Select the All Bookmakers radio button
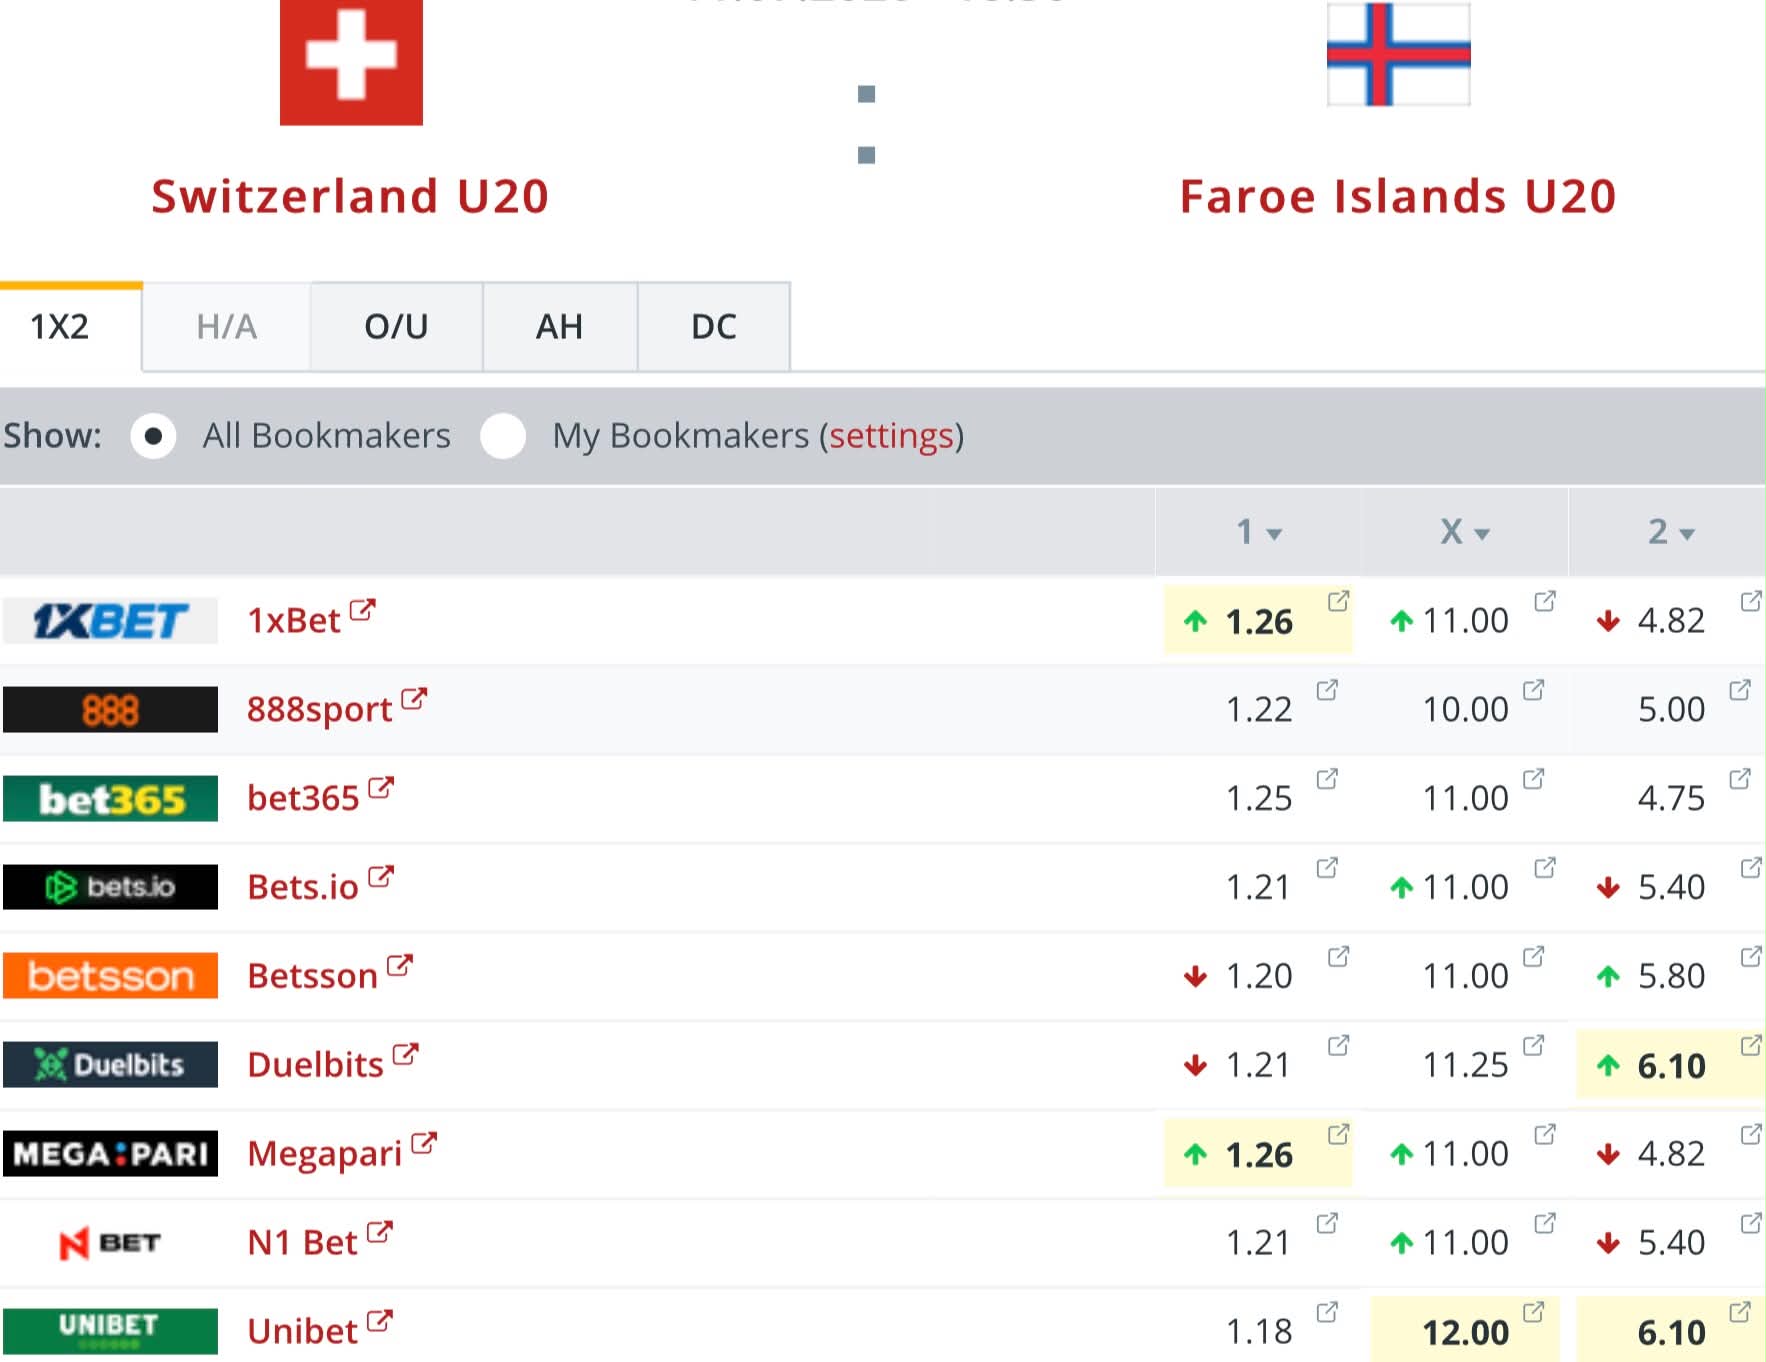Screen dimensions: 1766x1362 click(153, 436)
